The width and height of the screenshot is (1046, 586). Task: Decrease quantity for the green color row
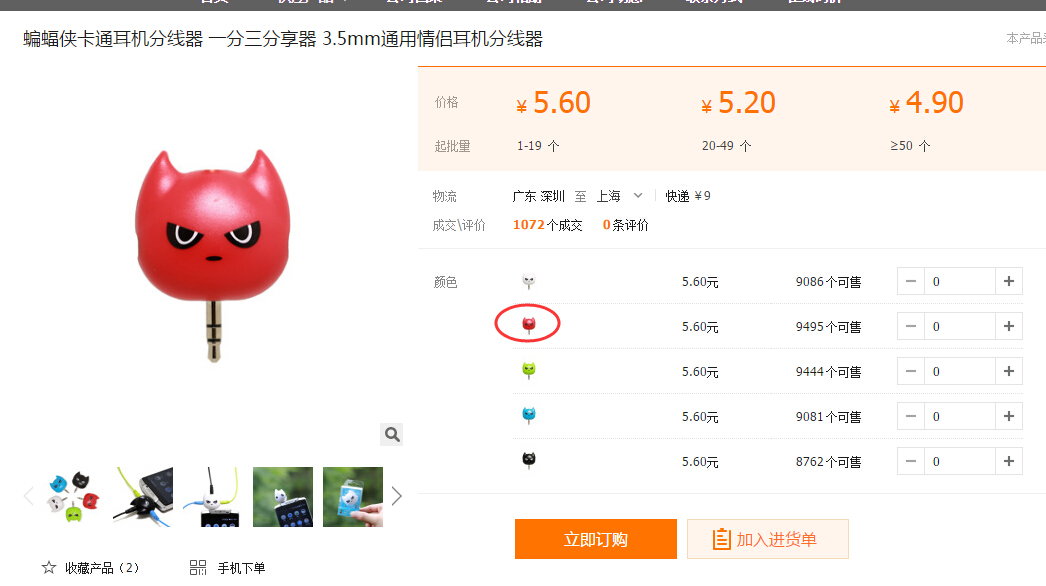910,372
